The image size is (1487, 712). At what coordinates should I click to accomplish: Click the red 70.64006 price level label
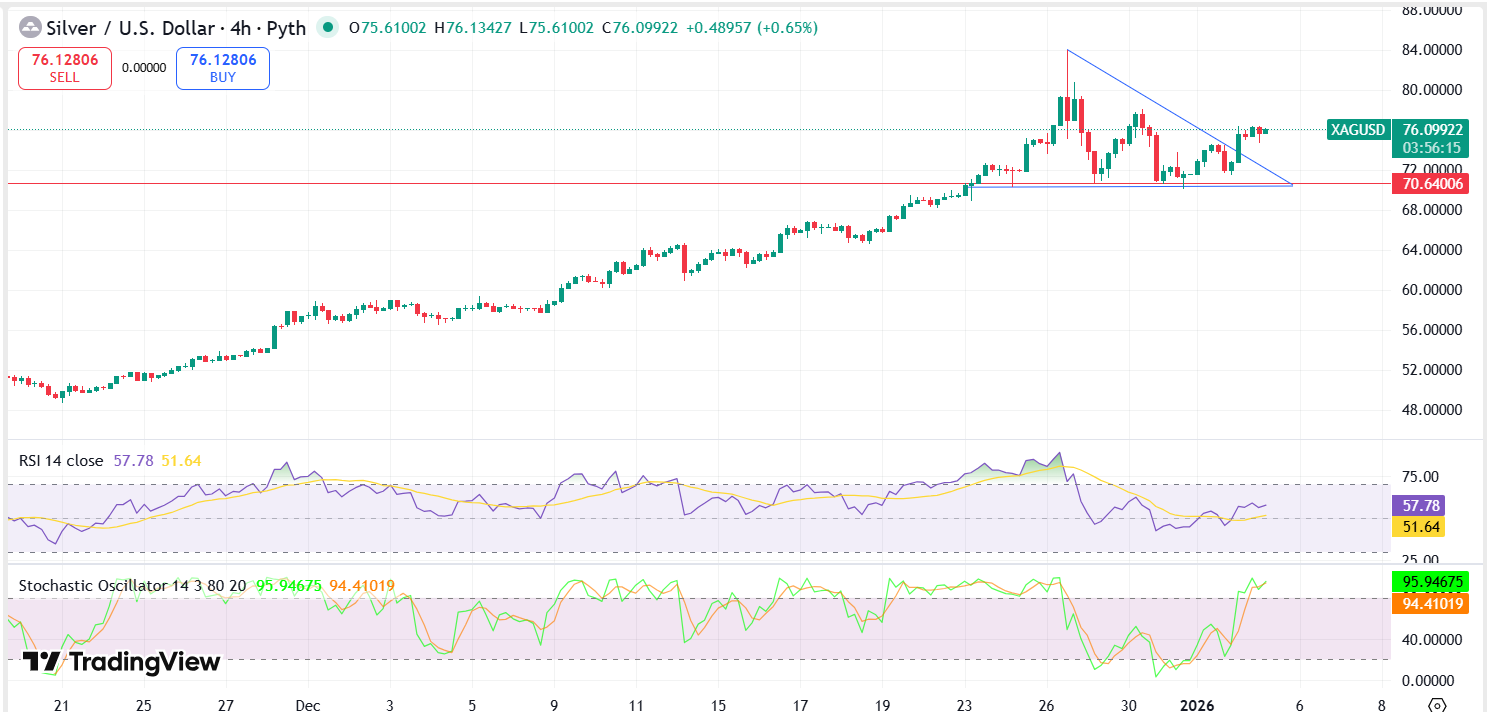pyautogui.click(x=1432, y=183)
